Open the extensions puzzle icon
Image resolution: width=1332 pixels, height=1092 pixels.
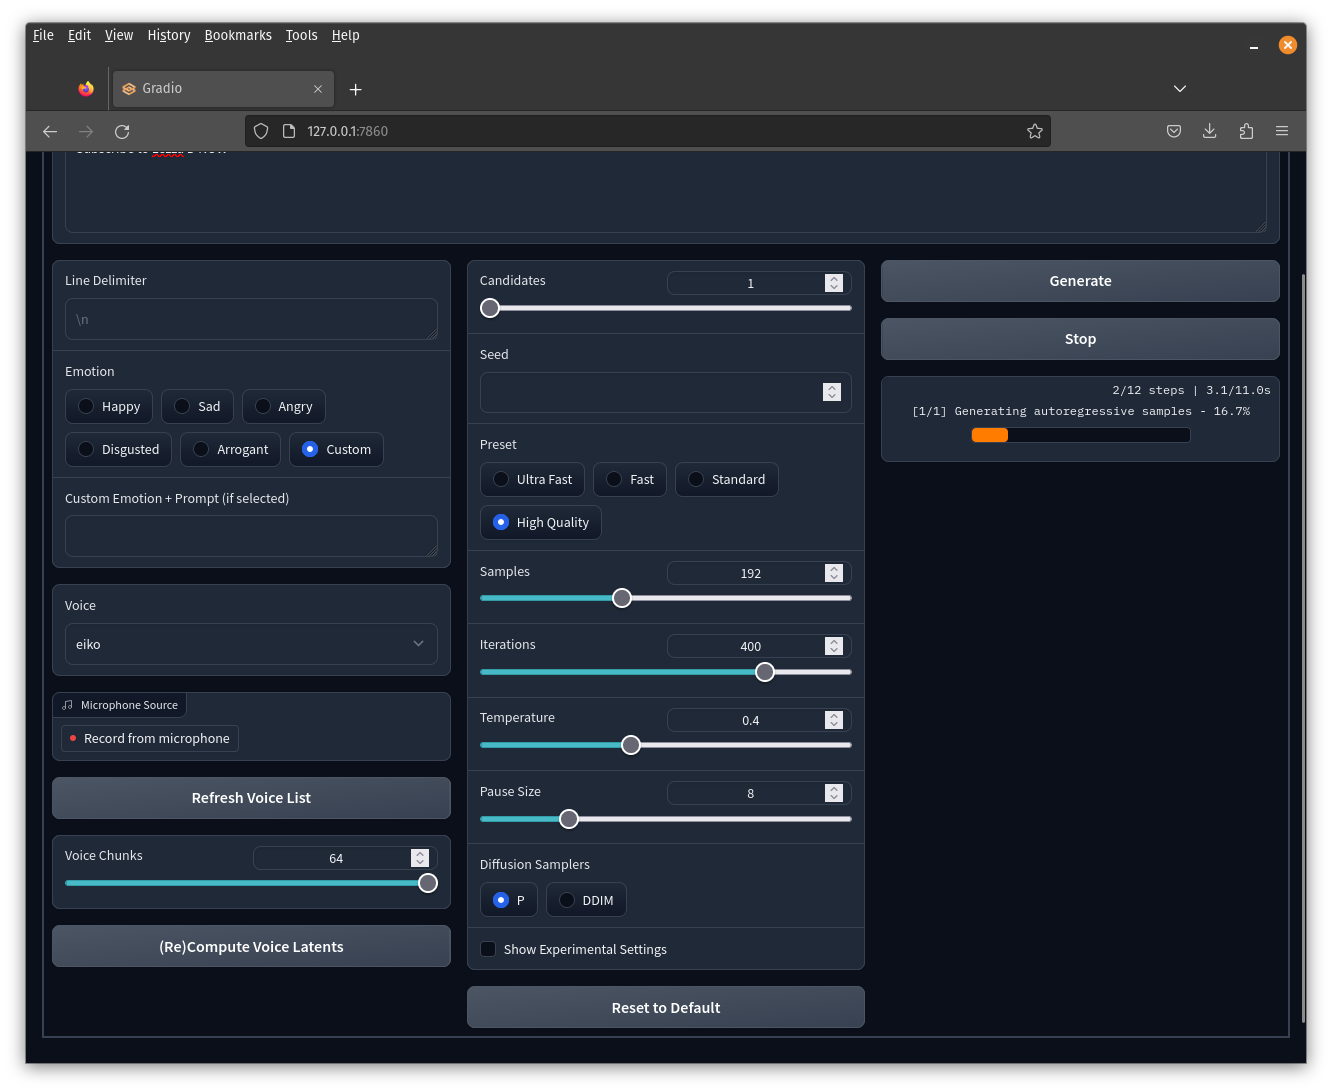pyautogui.click(x=1246, y=131)
